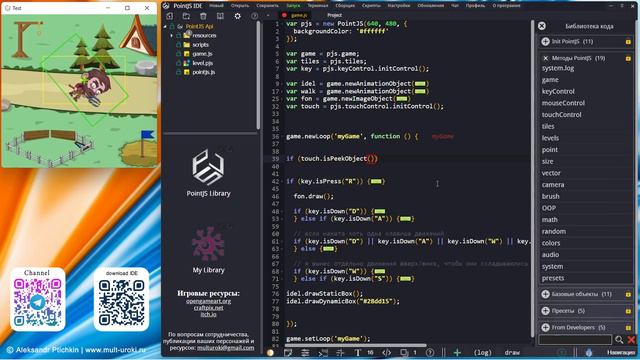Click the magnifier search icon in the library panel

pyautogui.click(x=619, y=339)
